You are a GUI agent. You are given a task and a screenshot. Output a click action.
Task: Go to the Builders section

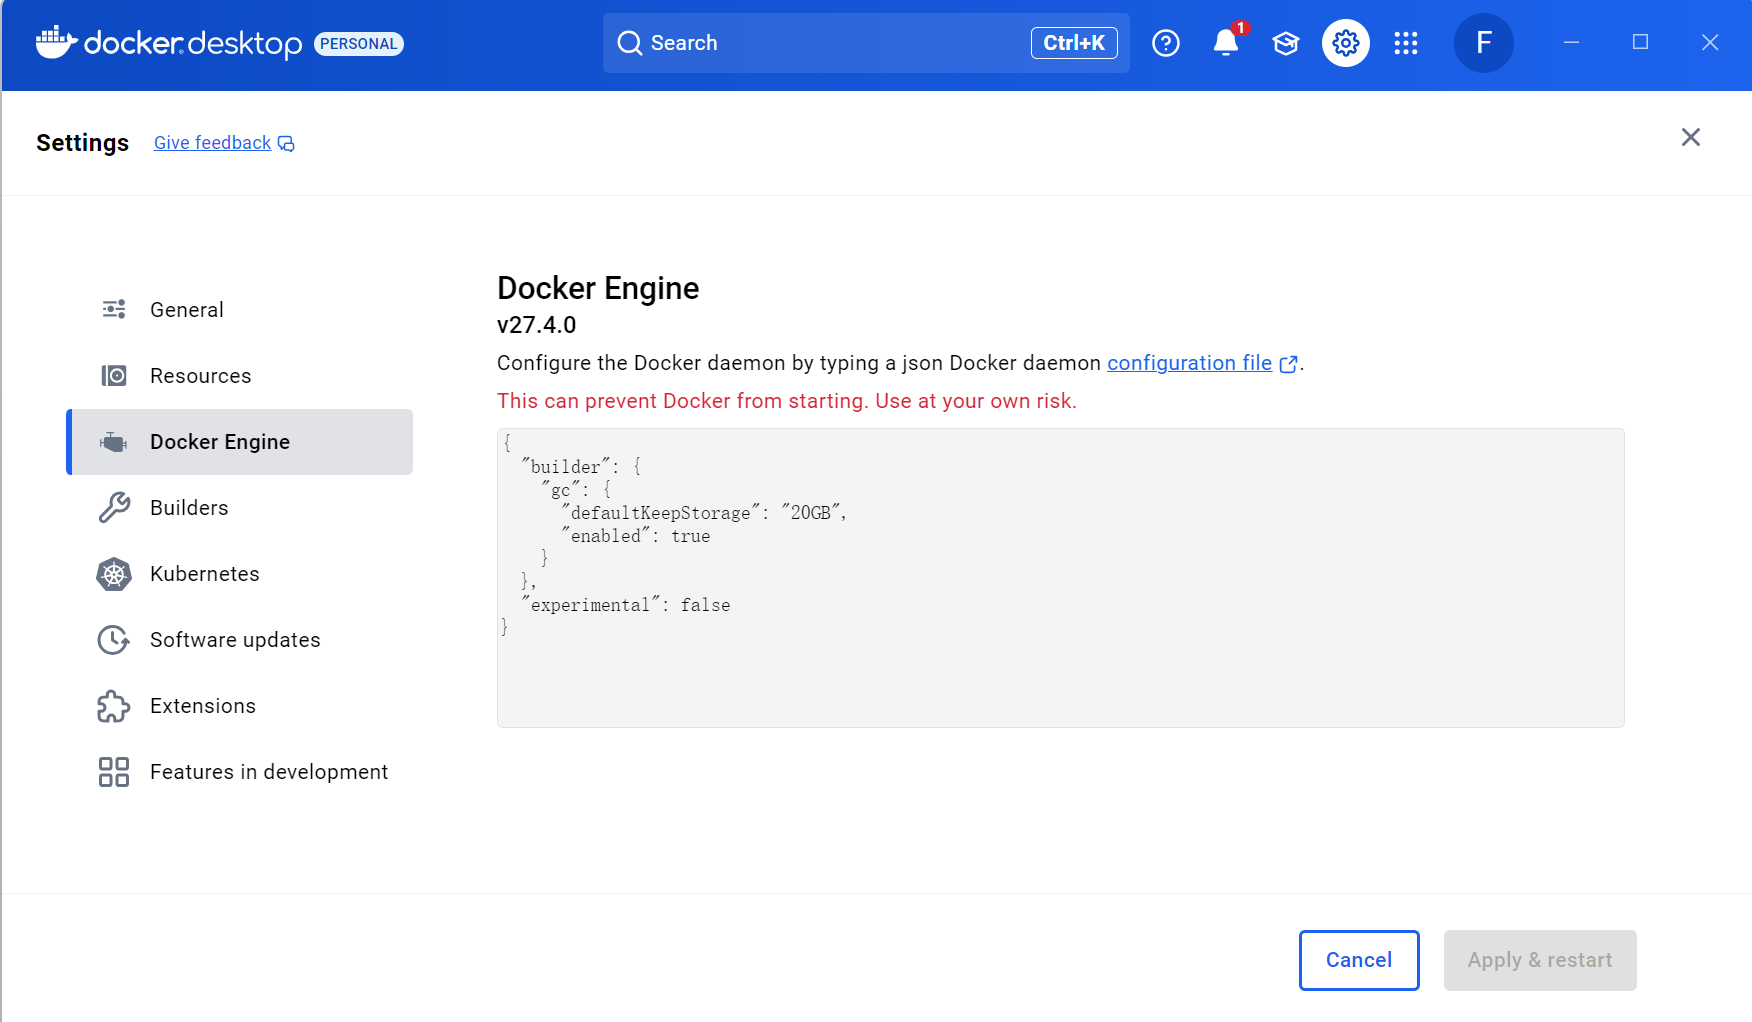(240, 508)
